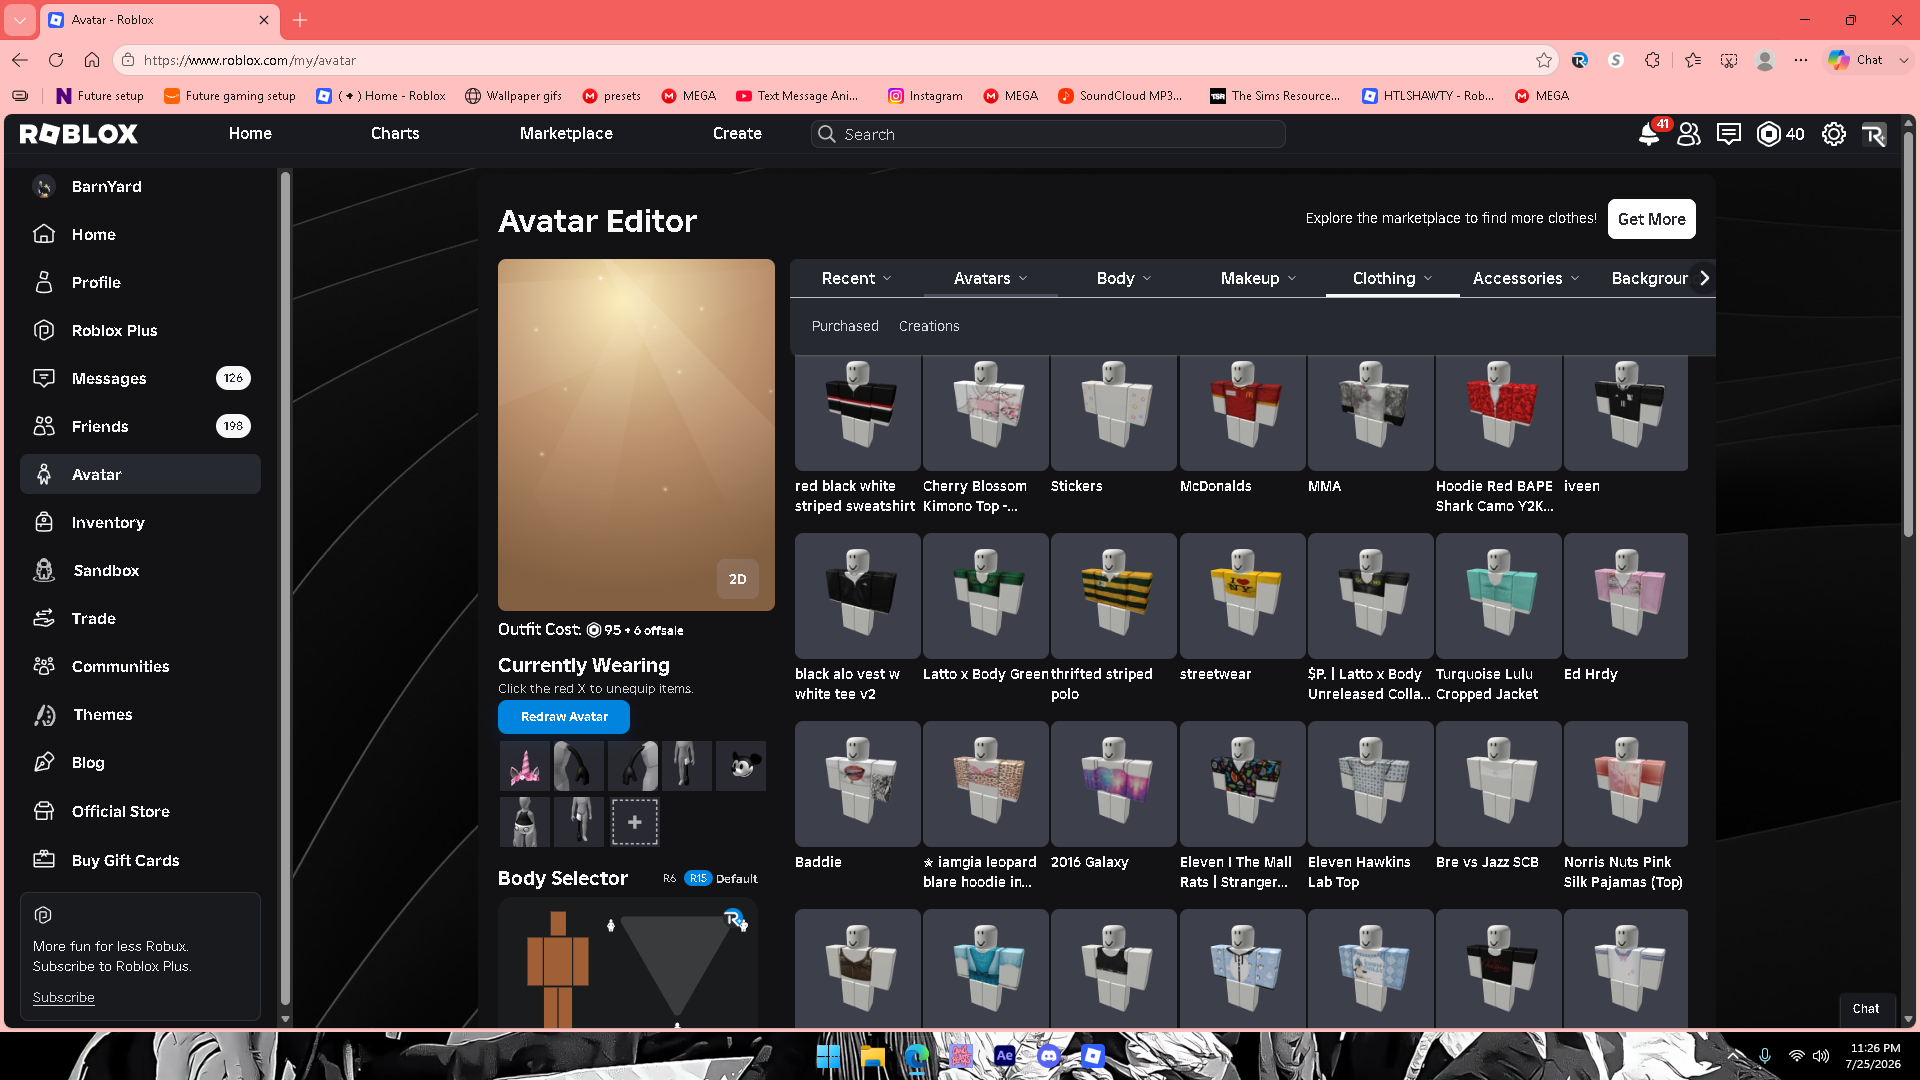Go to Messages with 126 unread
Image resolution: width=1920 pixels, height=1080 pixels.
140,378
